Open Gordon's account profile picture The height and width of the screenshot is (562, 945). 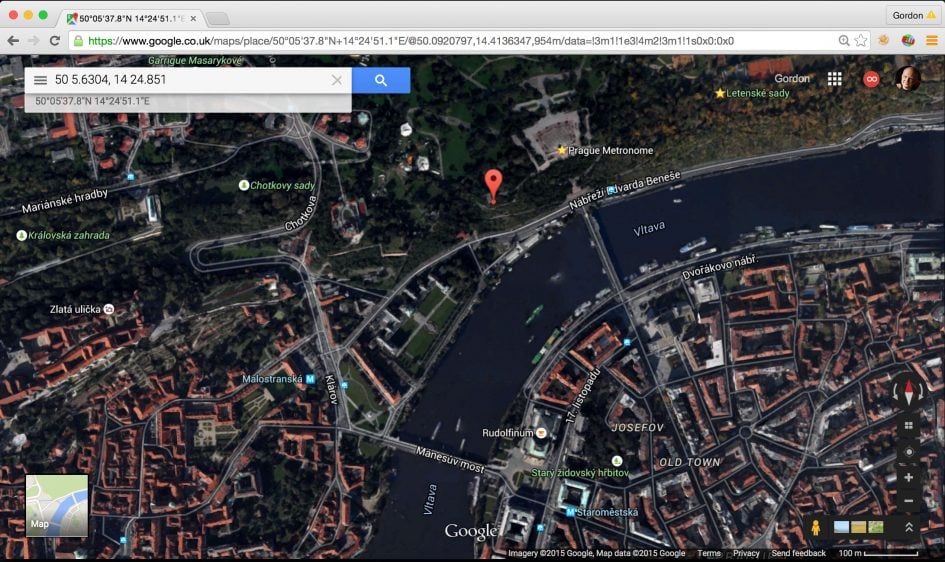(x=908, y=78)
